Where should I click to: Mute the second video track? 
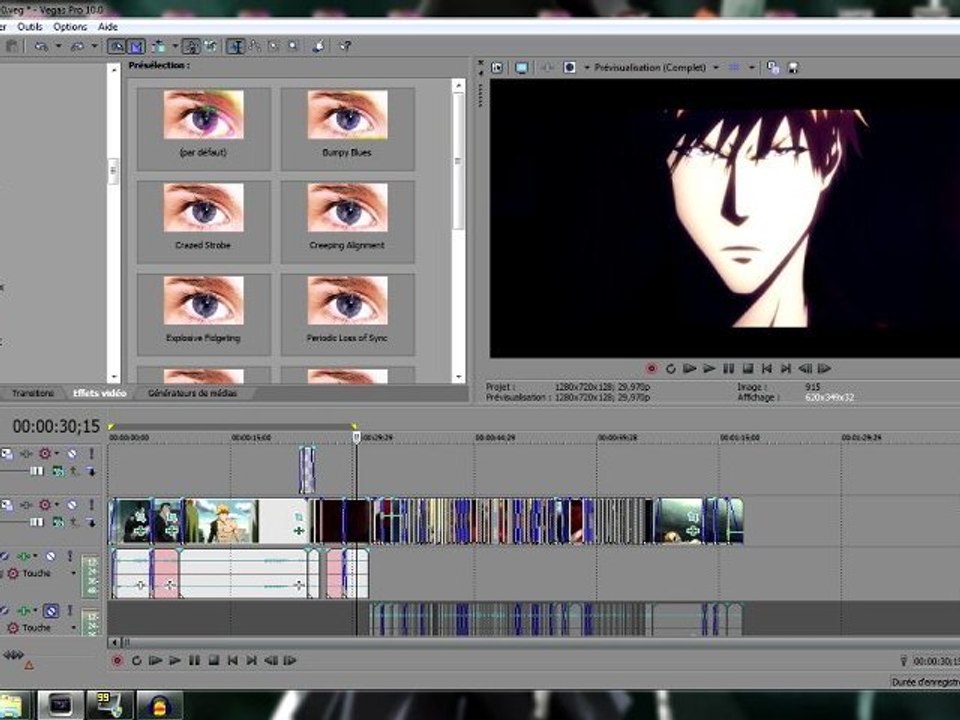point(72,504)
